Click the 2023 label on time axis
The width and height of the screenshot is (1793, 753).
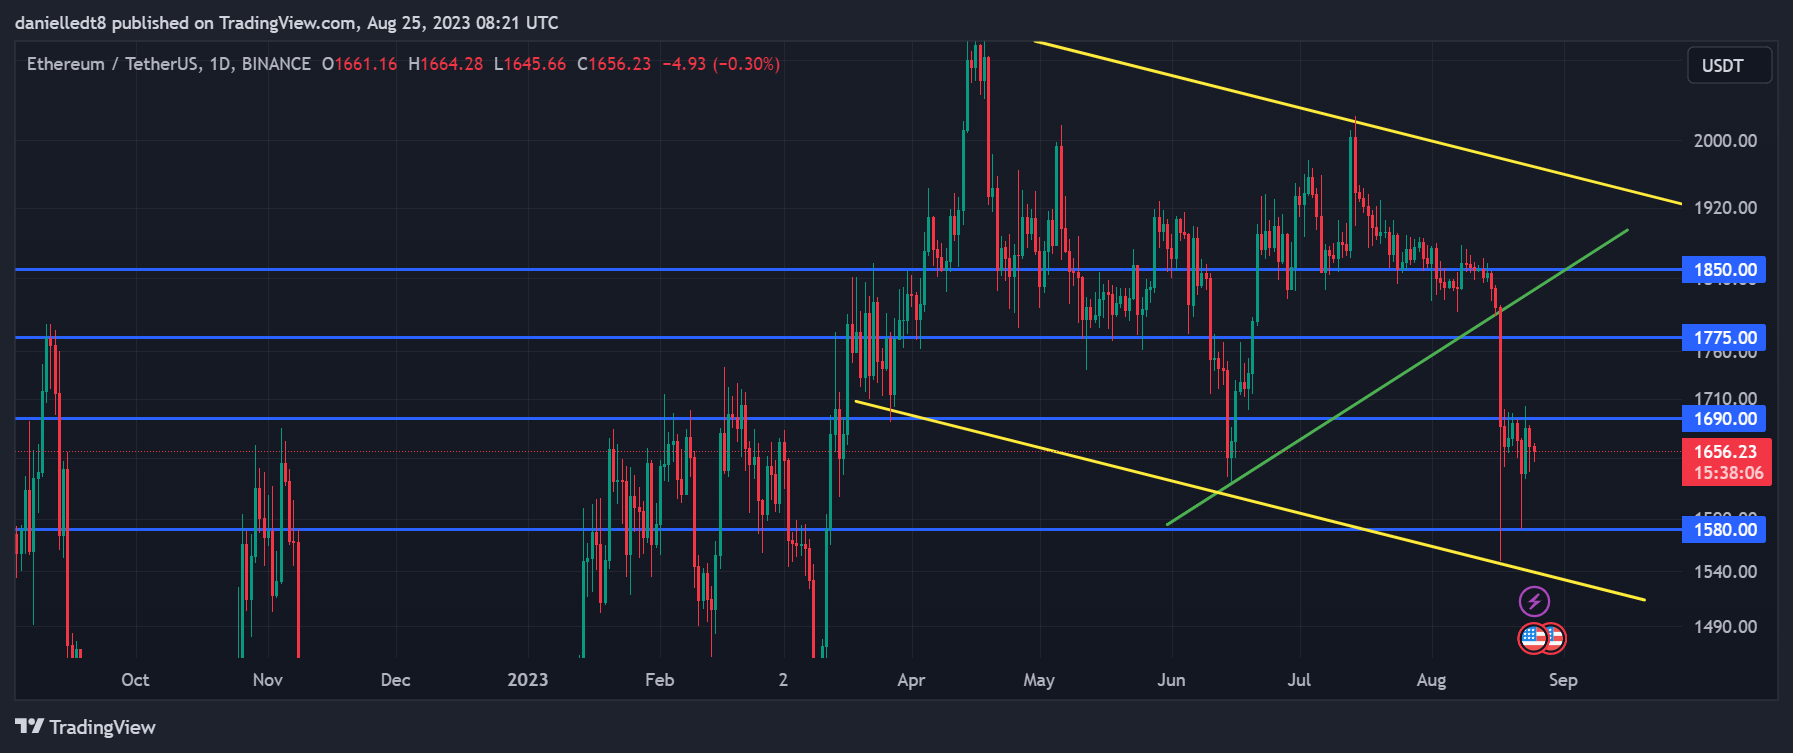528,680
